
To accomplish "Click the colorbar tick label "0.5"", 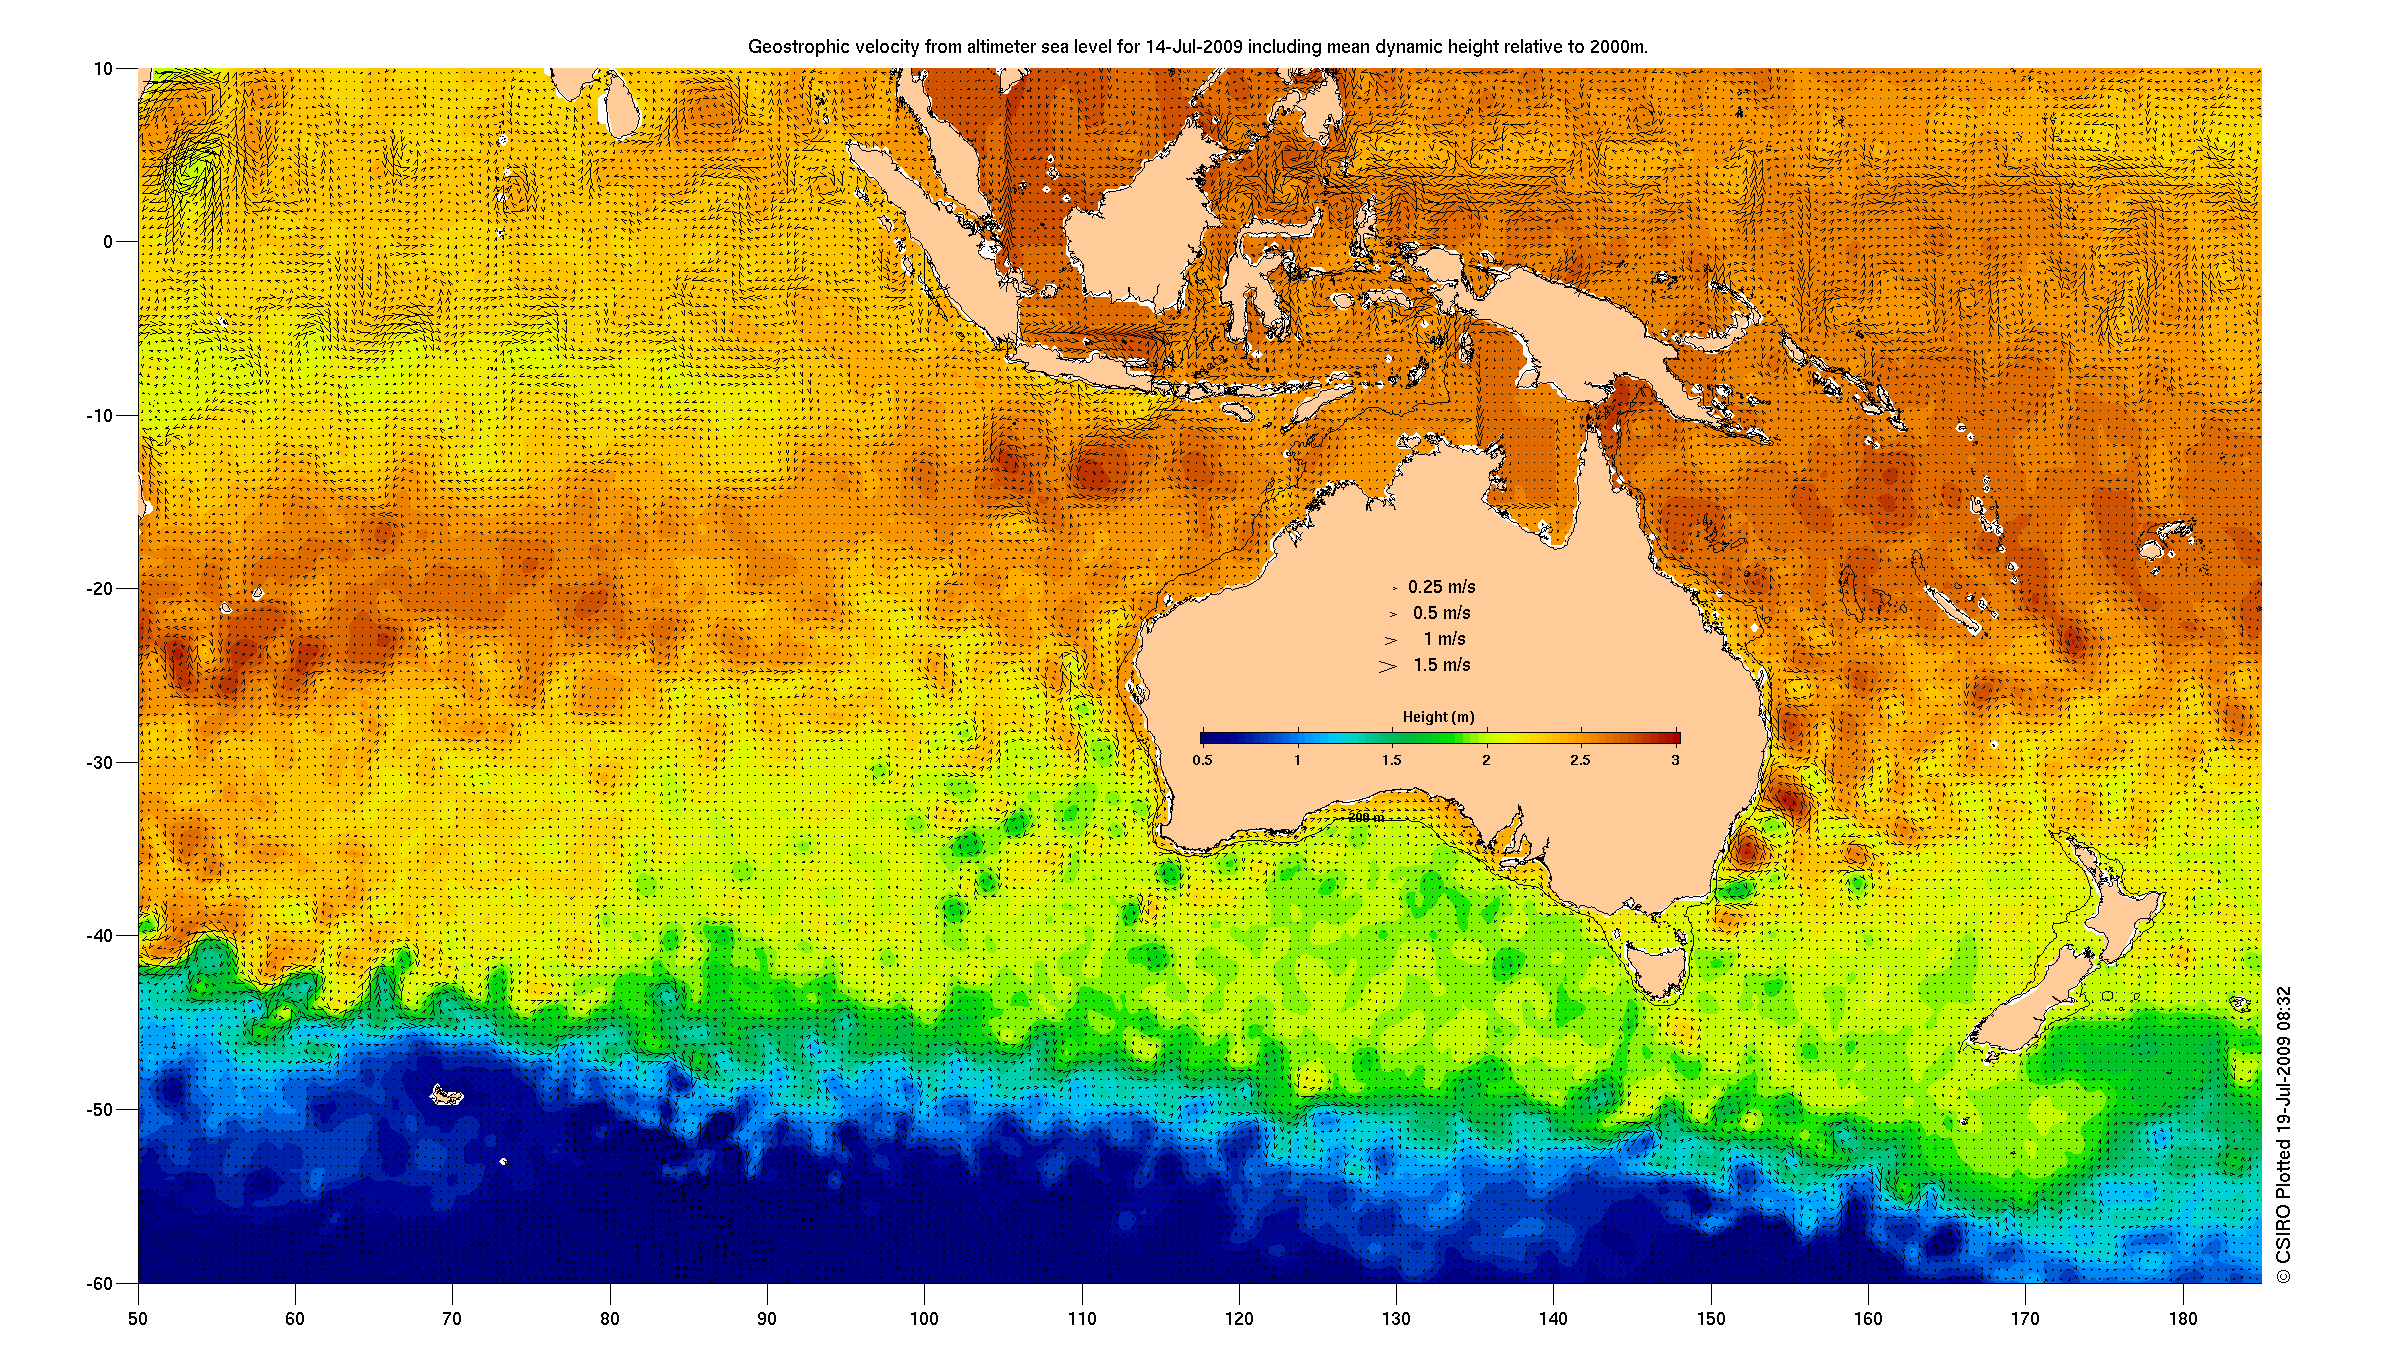I will [1202, 760].
